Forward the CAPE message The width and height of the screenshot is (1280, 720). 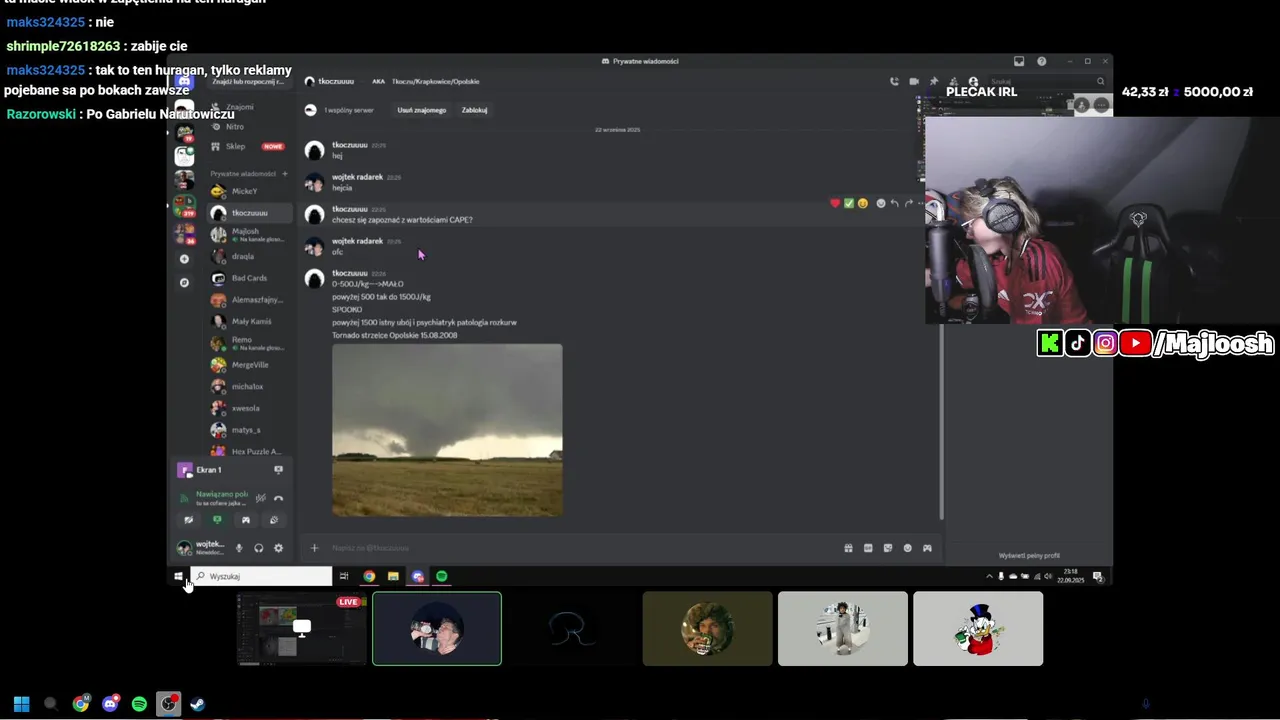[x=909, y=203]
